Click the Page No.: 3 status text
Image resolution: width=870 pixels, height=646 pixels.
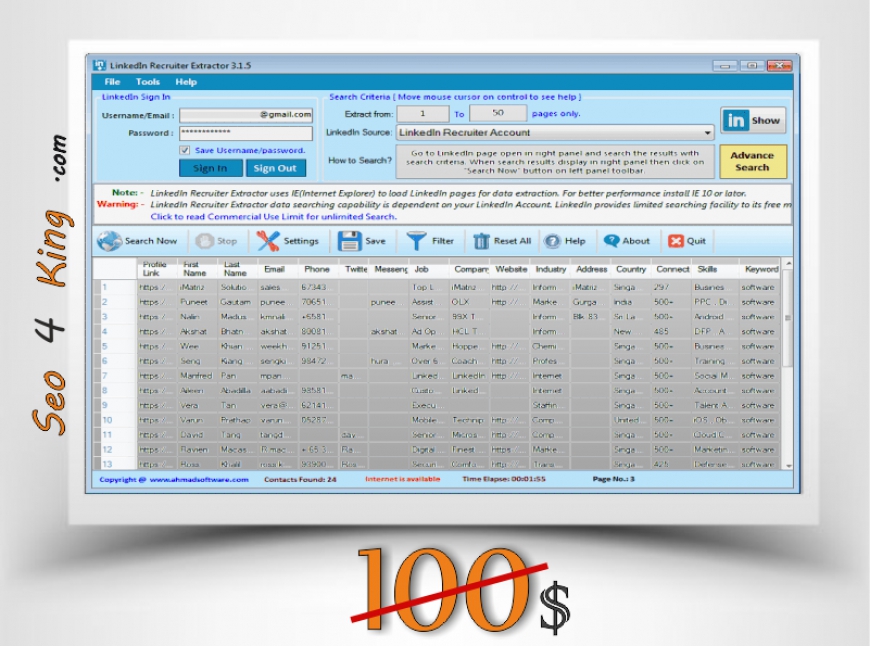point(614,479)
